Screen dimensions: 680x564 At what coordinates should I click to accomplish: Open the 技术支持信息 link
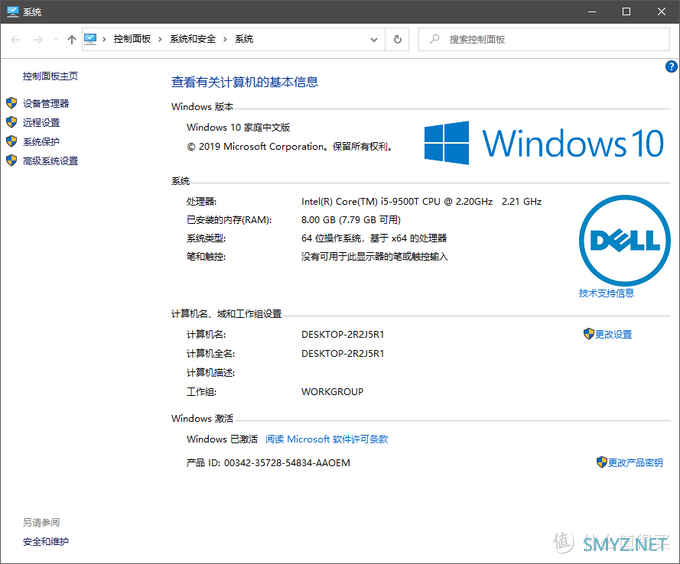[x=606, y=293]
